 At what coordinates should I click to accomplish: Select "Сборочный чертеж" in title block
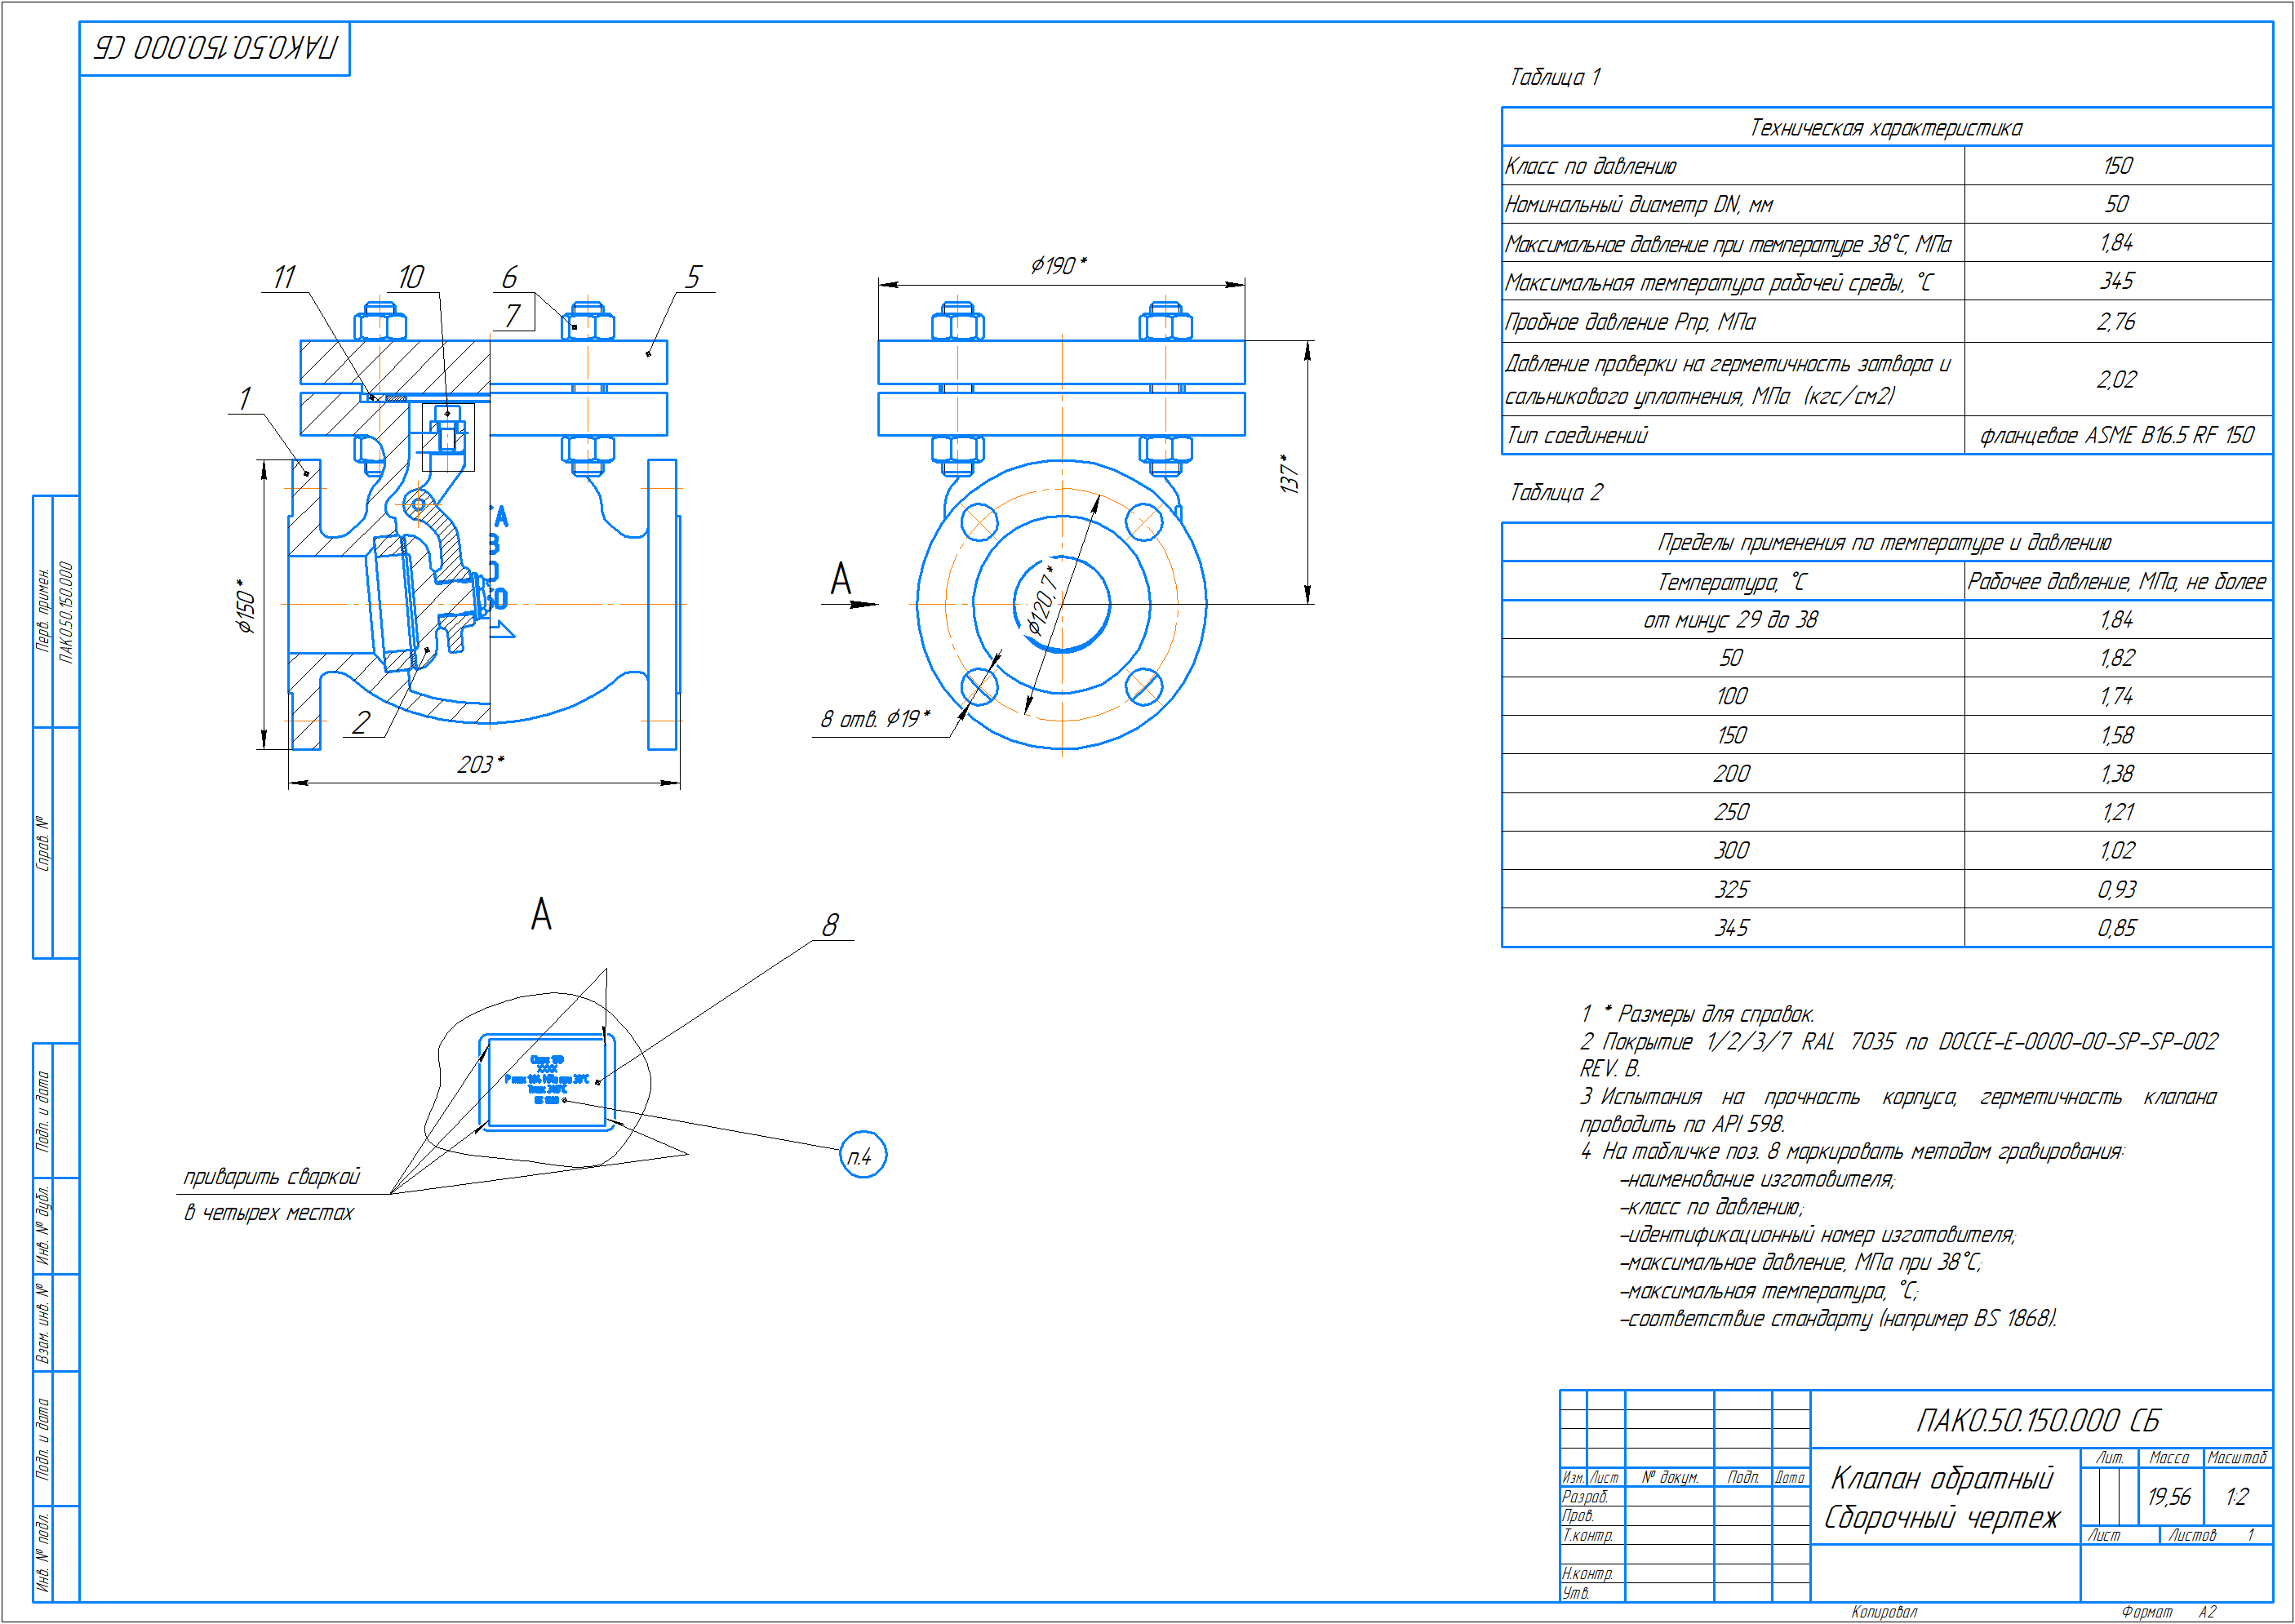point(1942,1519)
